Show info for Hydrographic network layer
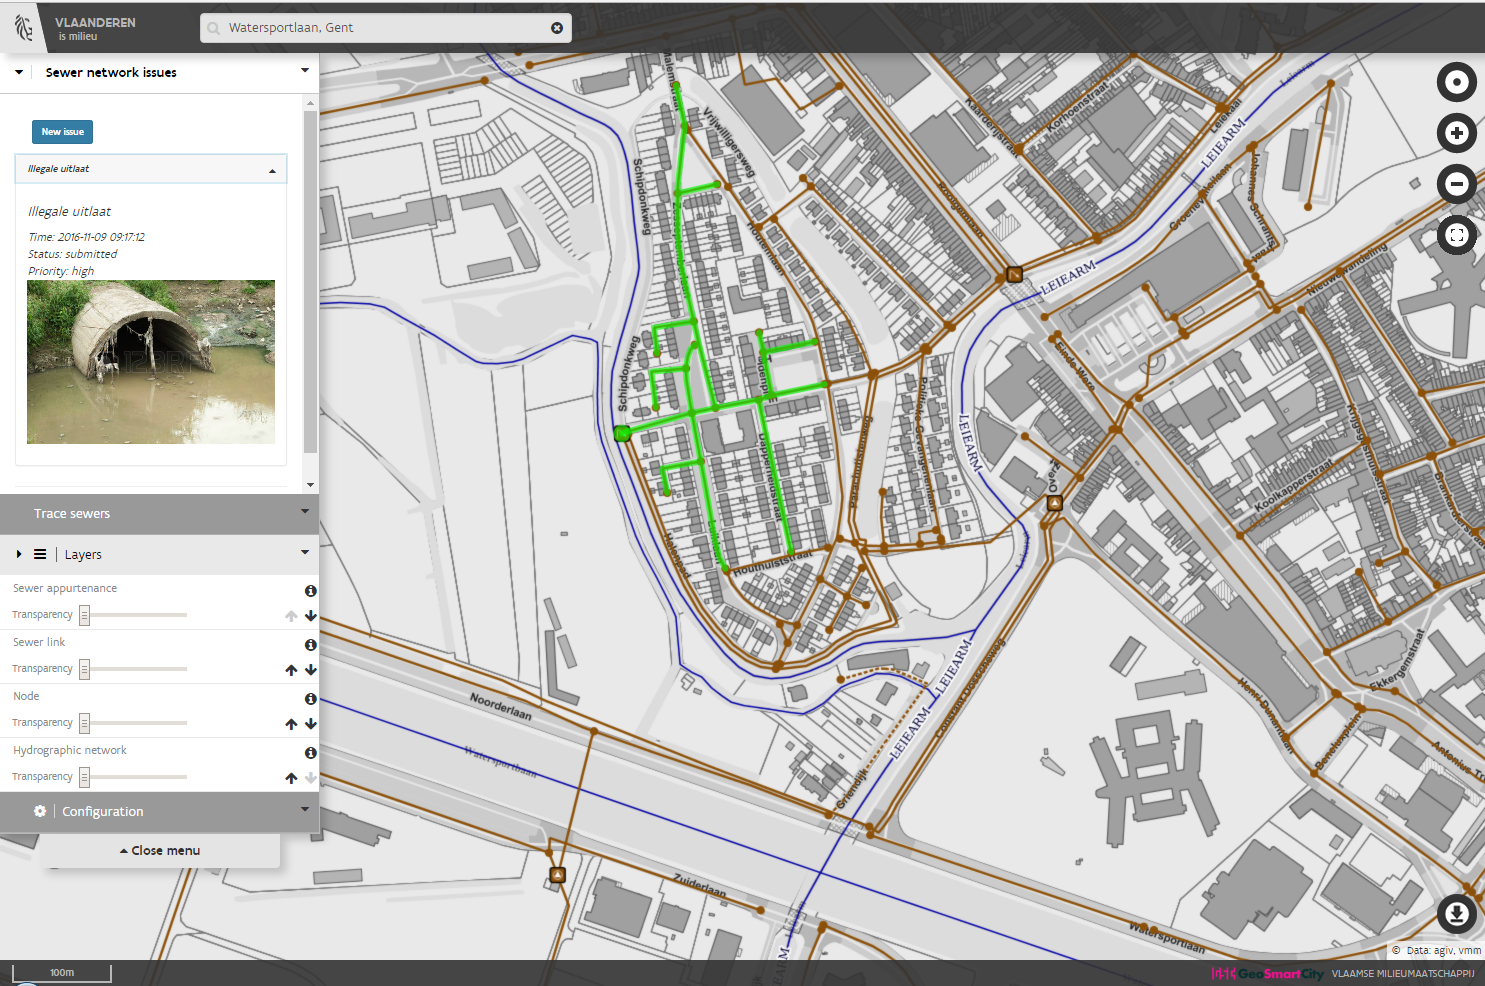This screenshot has width=1485, height=986. tap(311, 753)
